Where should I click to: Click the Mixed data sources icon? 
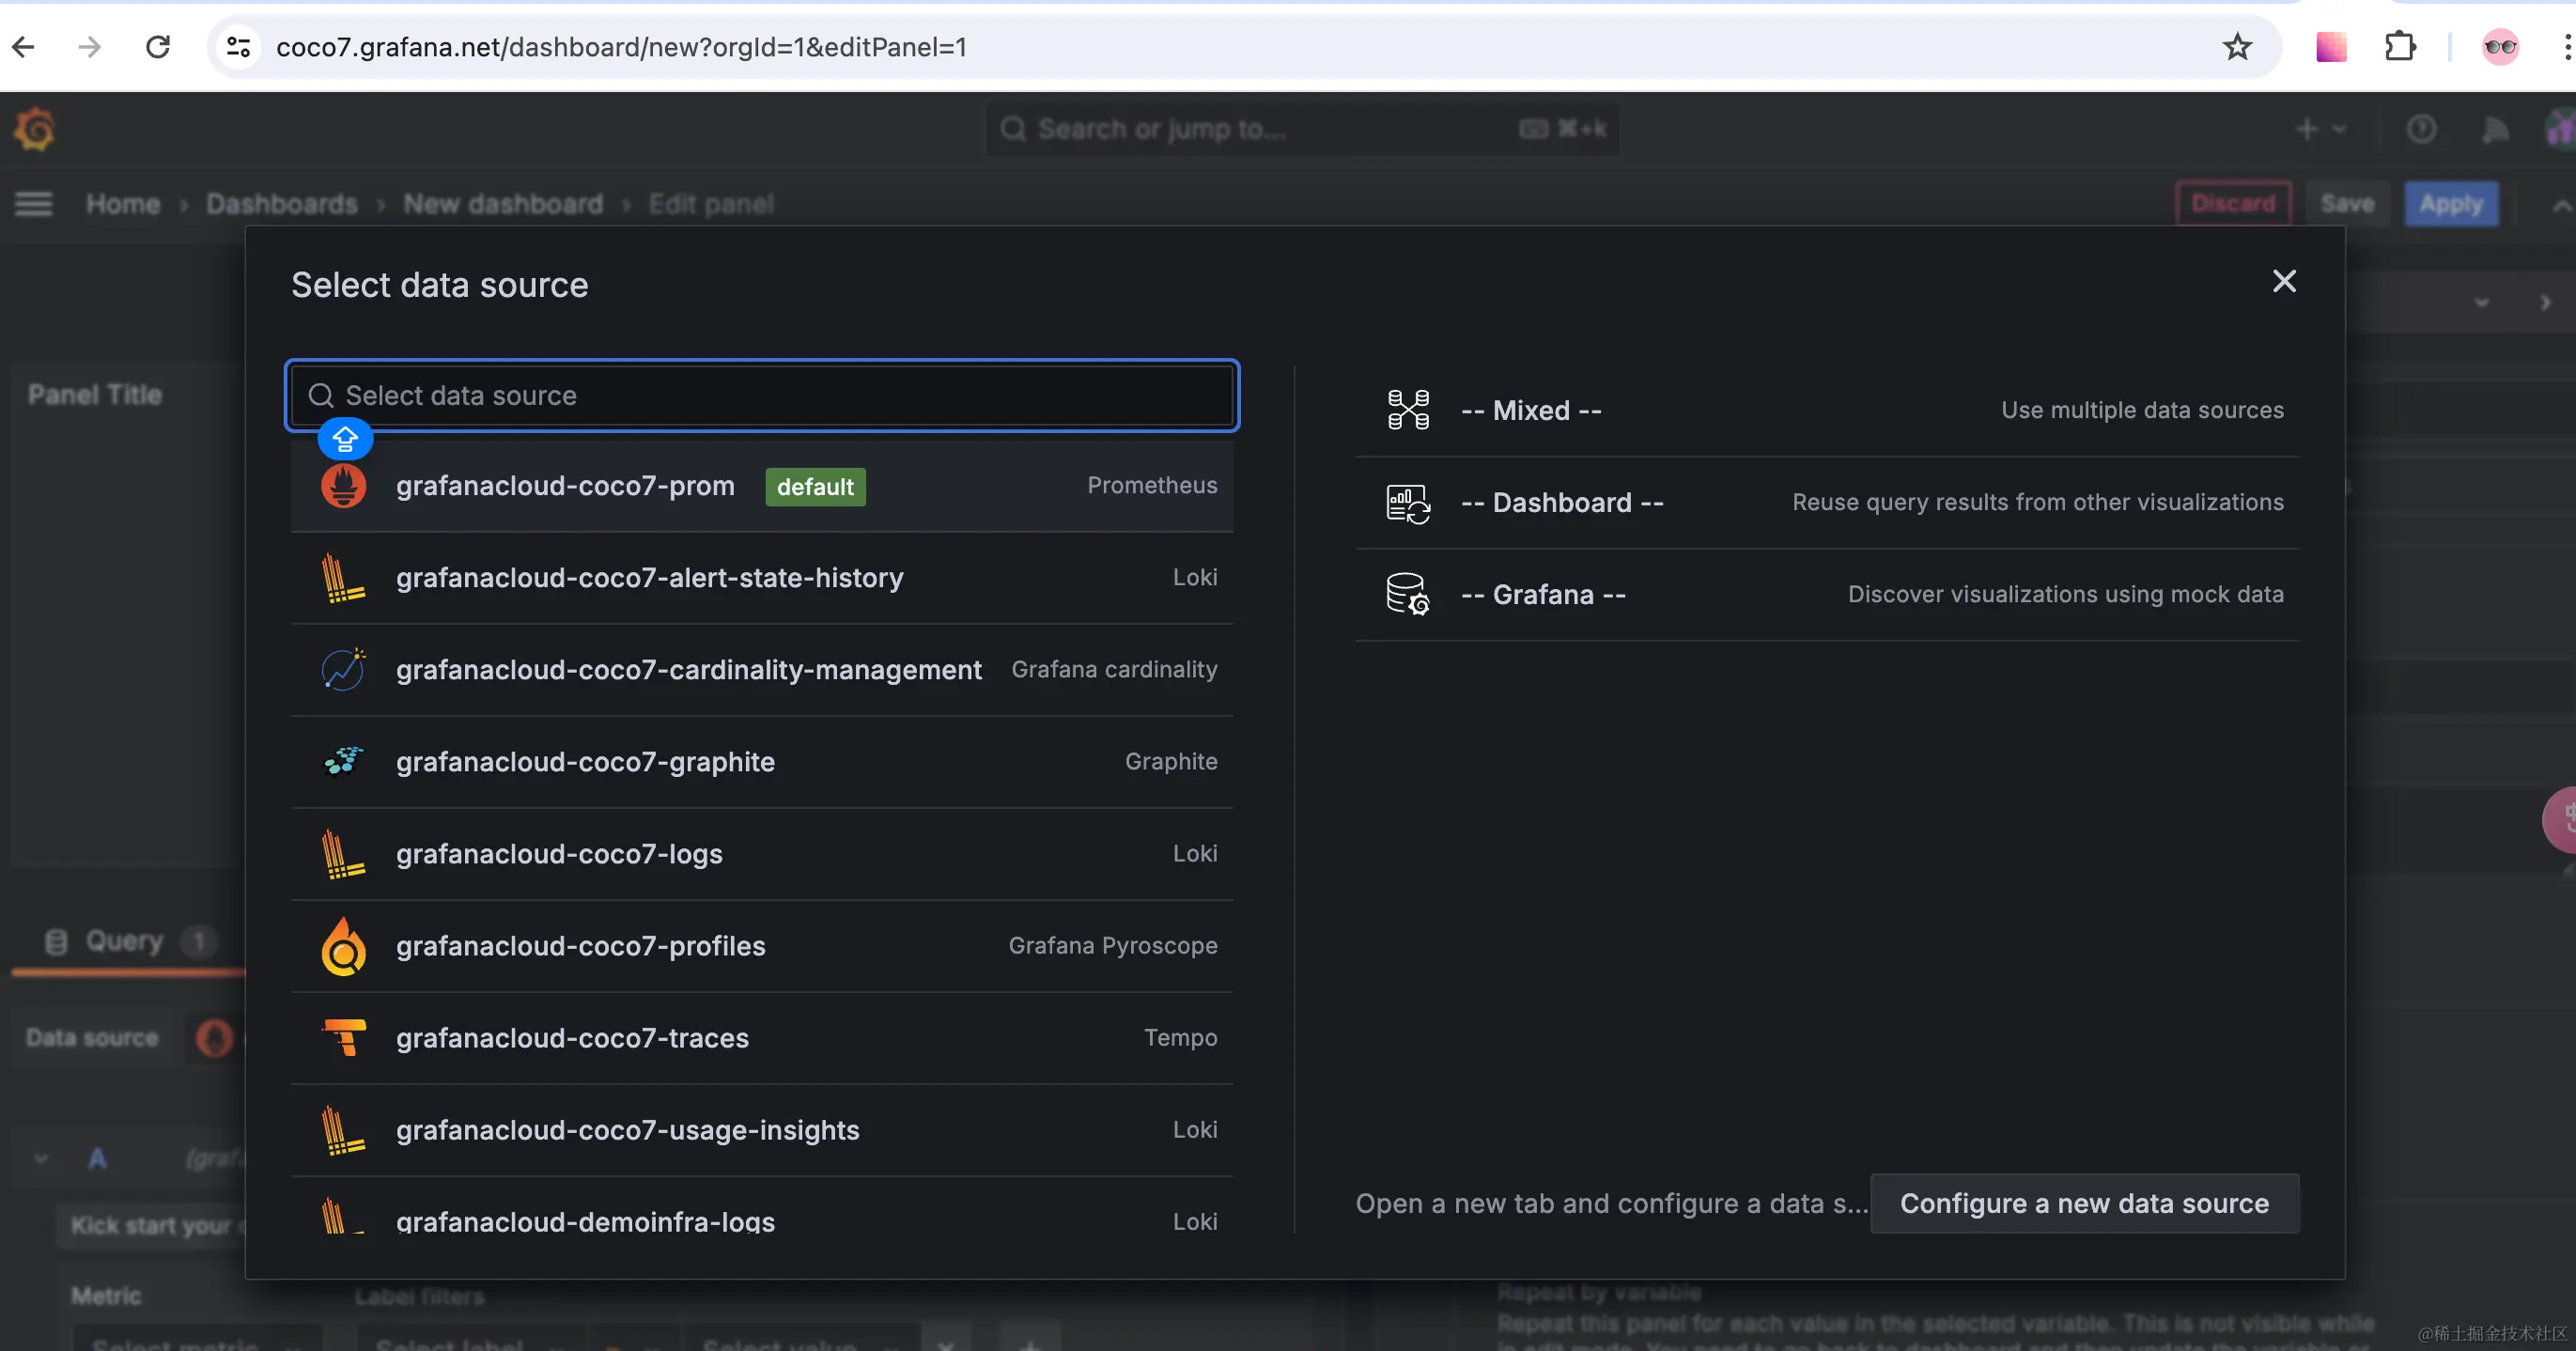pyautogui.click(x=1408, y=410)
